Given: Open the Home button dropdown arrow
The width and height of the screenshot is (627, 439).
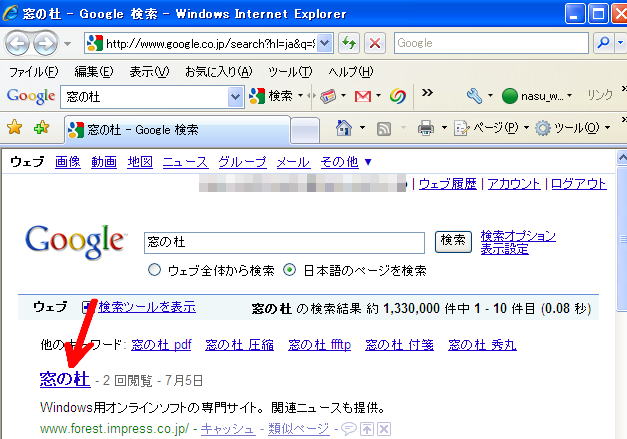Looking at the screenshot, I should coord(362,128).
